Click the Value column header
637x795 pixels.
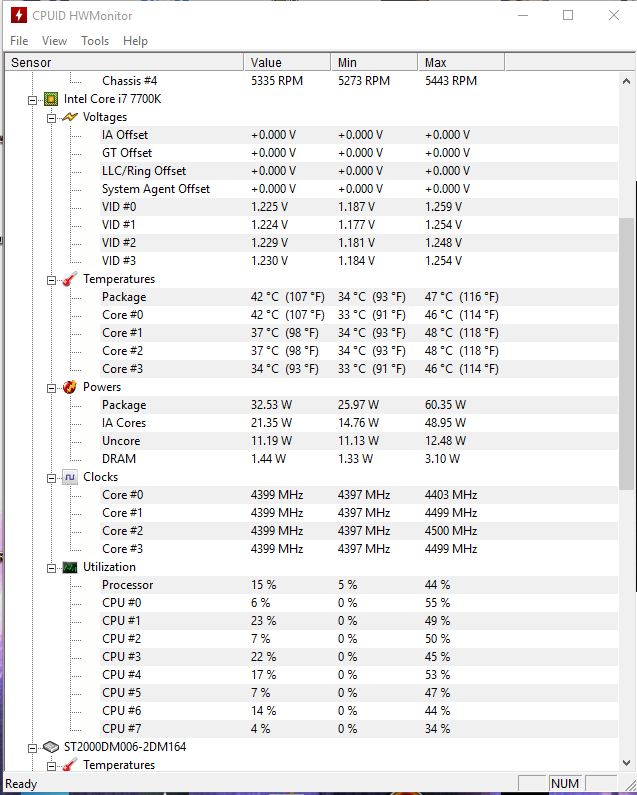[287, 62]
